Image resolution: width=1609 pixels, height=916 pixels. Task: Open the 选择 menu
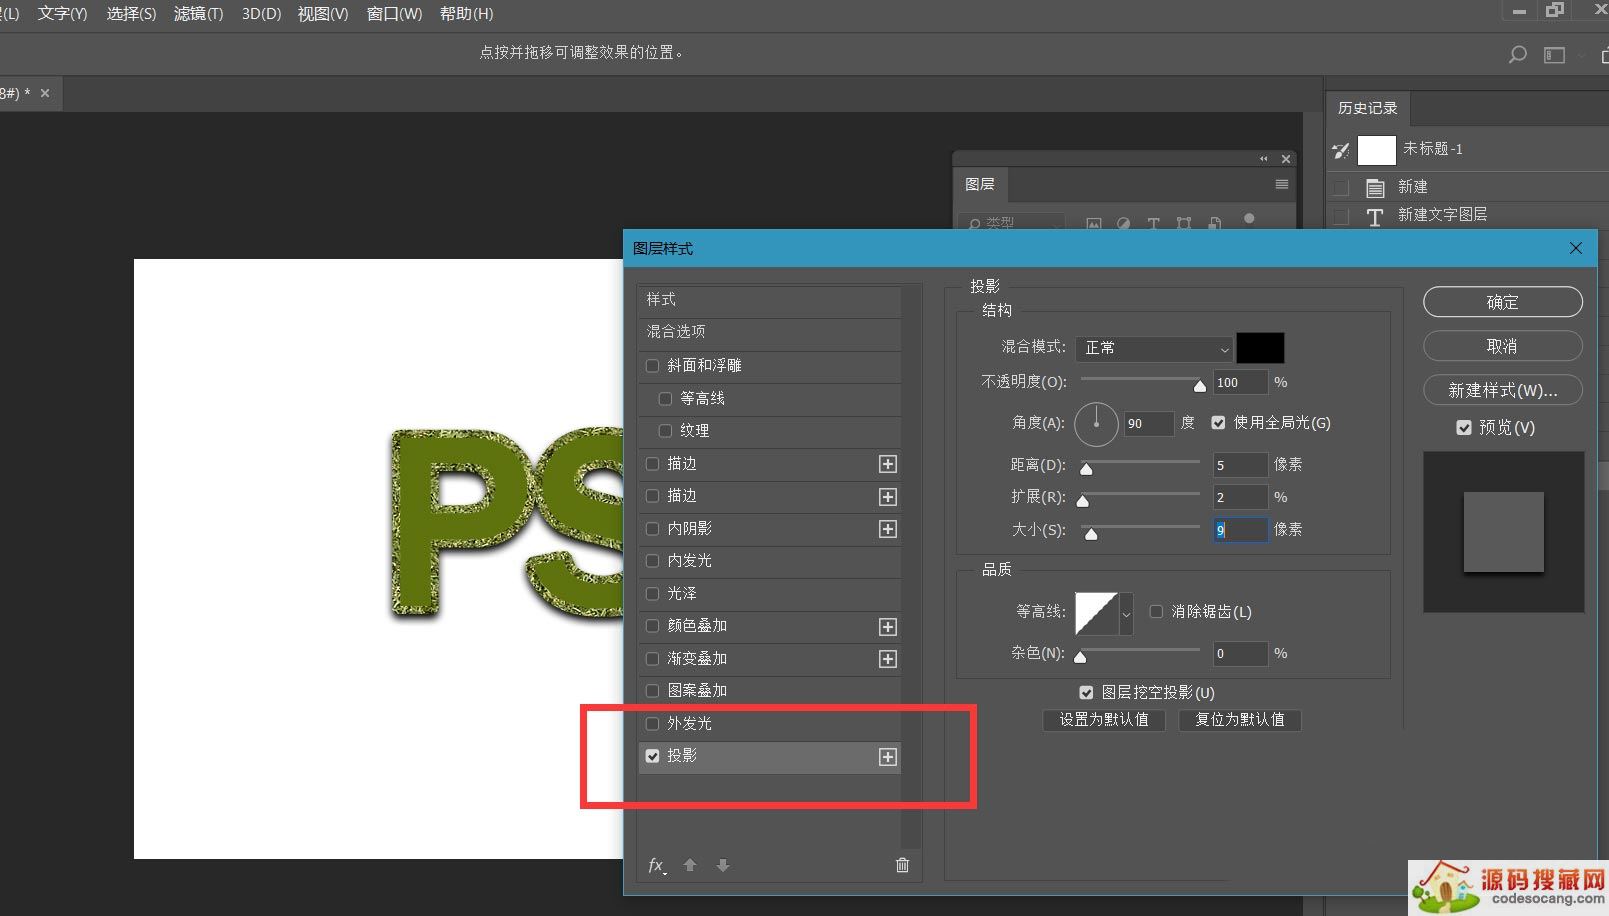point(131,14)
